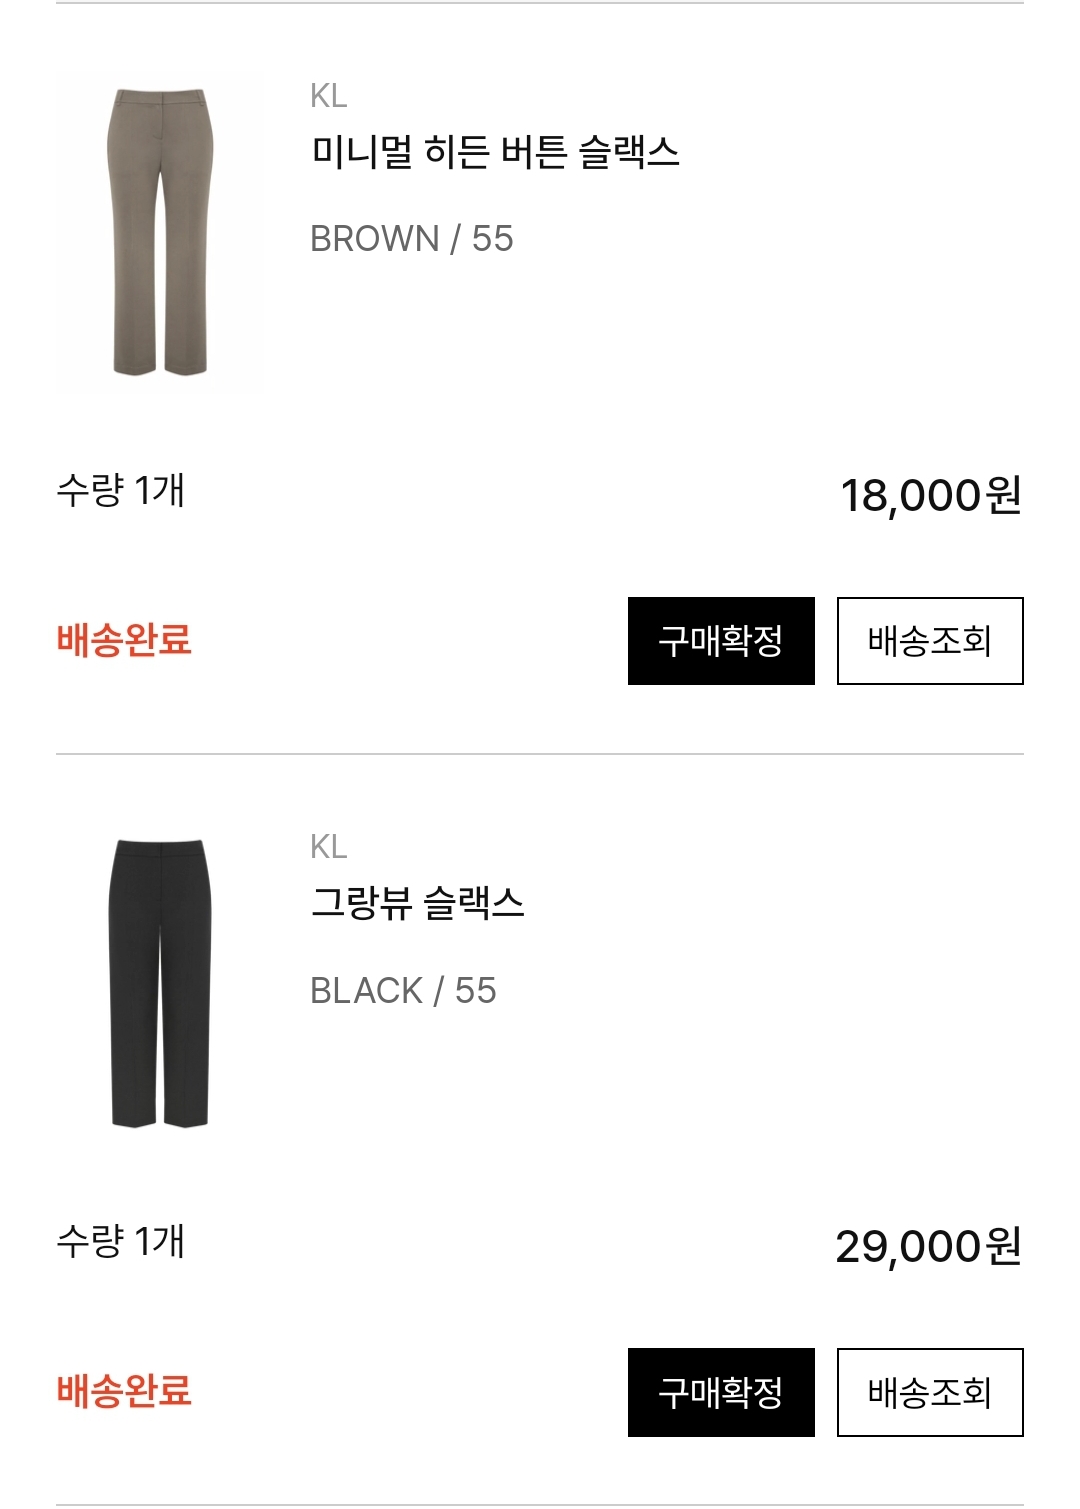Click the 18,000원 price

930,495
